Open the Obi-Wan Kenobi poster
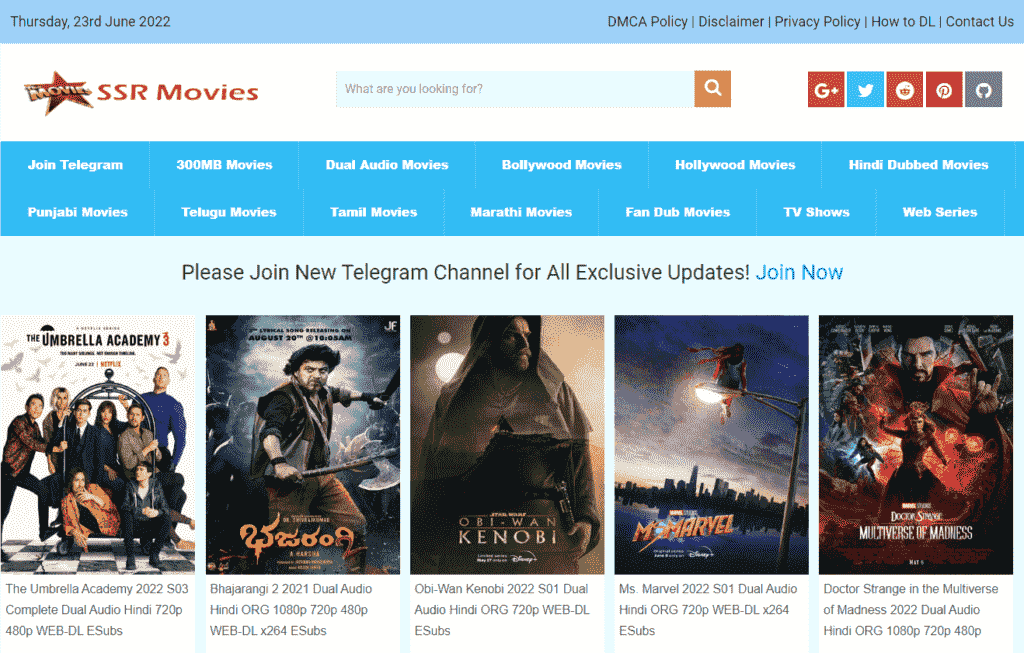The image size is (1024, 653). 507,445
